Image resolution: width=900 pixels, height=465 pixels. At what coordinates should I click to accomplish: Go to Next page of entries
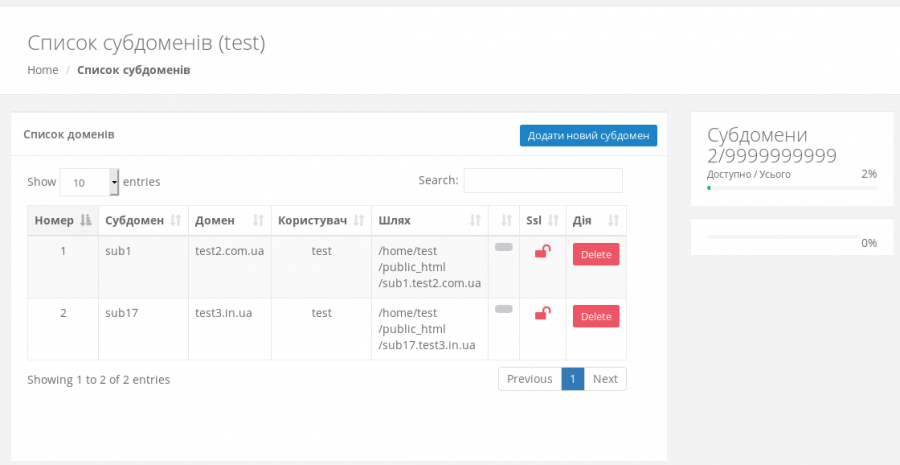click(605, 379)
